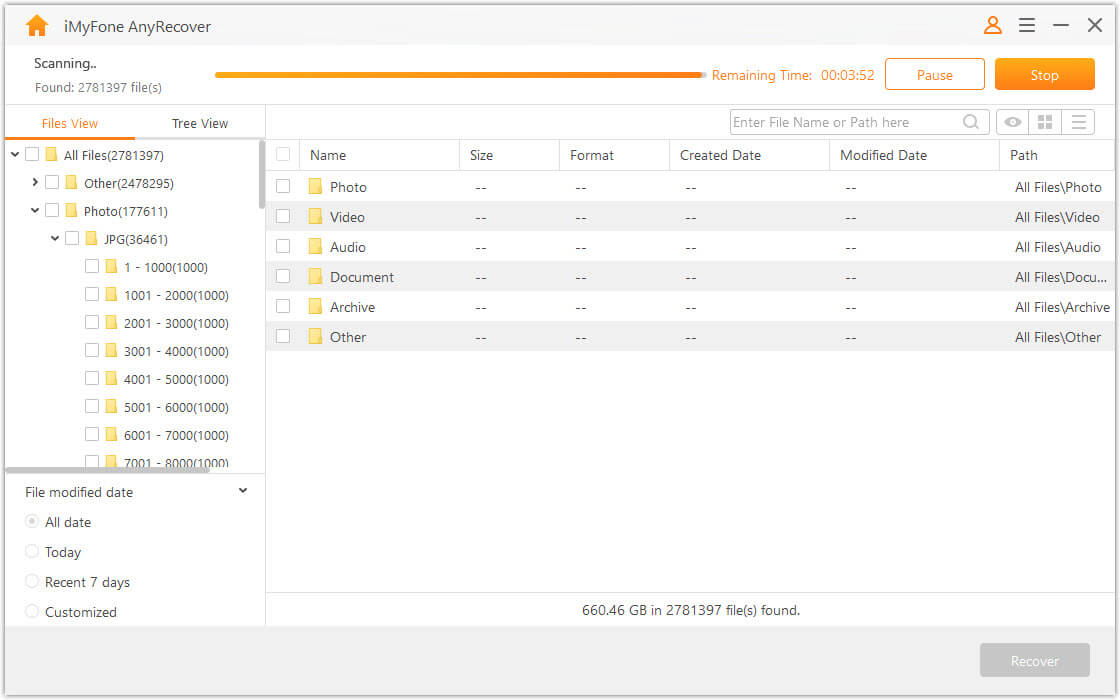Select the Recent 7 days radio option
Image resolution: width=1120 pixels, height=700 pixels.
click(x=32, y=582)
